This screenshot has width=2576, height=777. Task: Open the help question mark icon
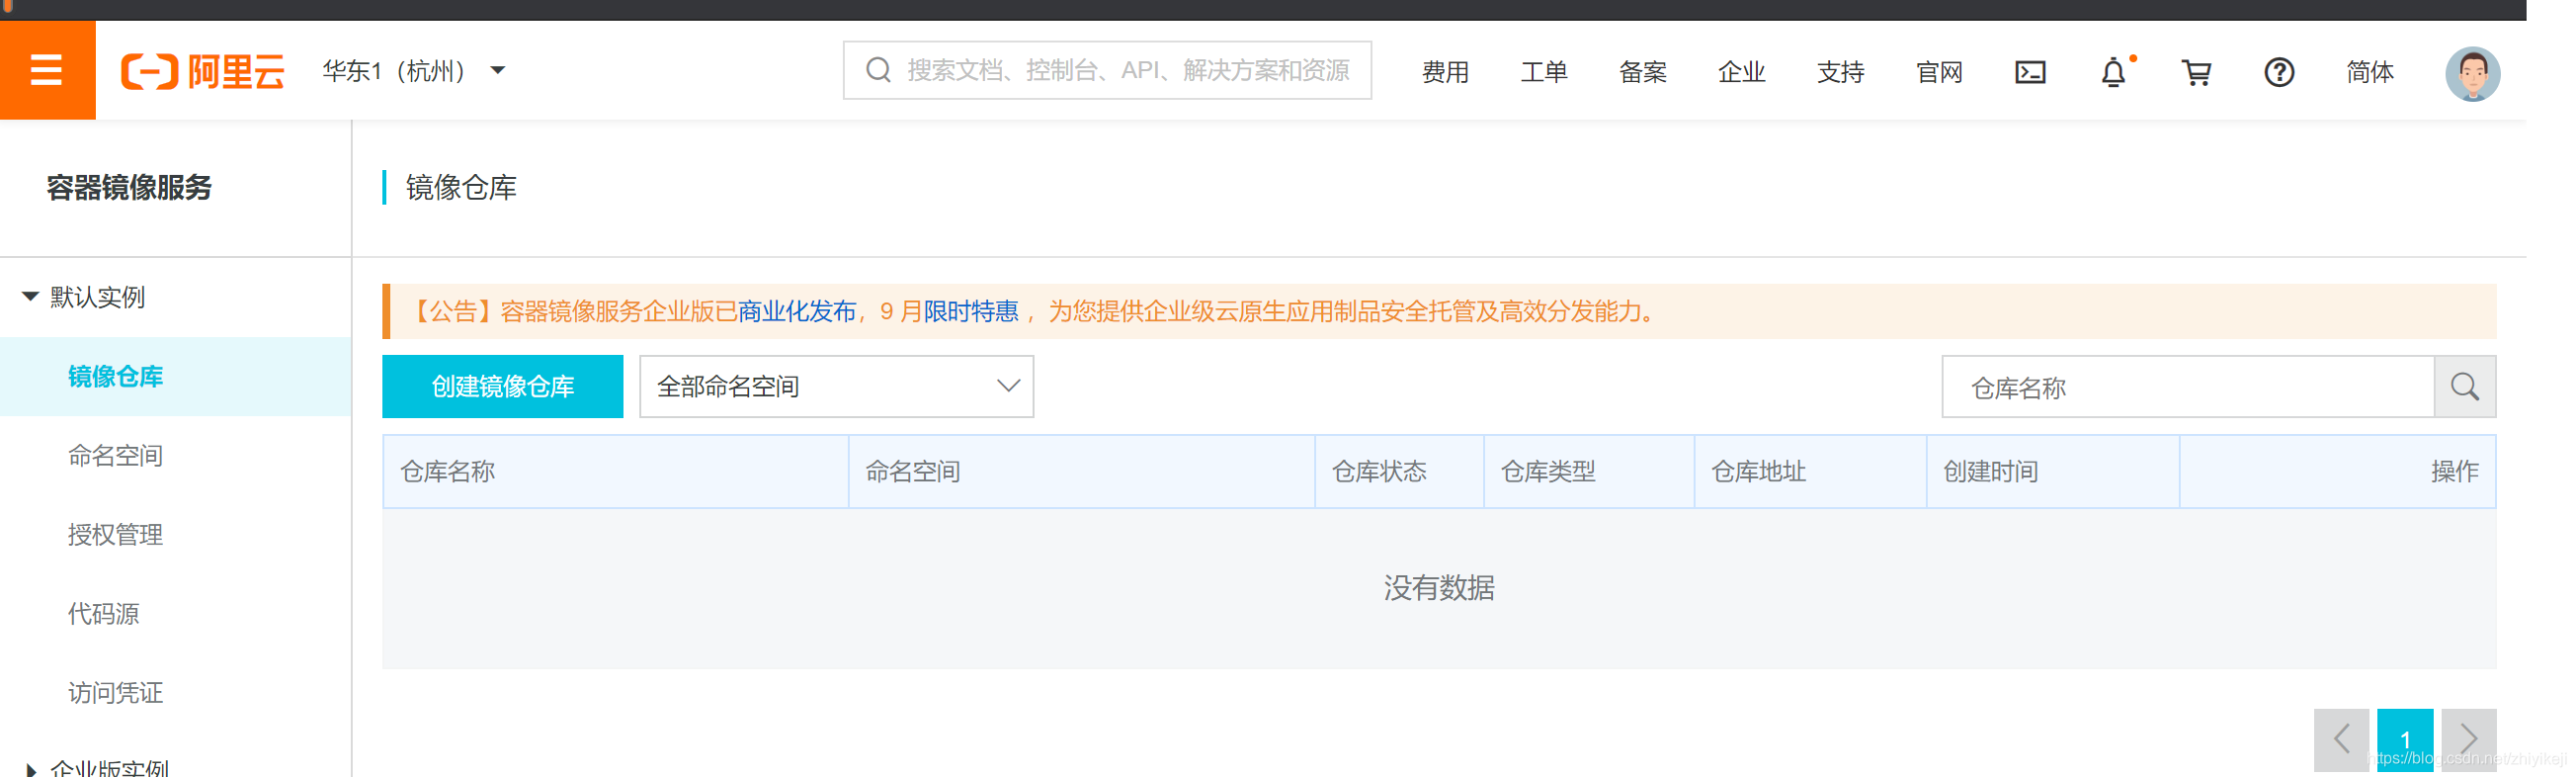[2279, 72]
